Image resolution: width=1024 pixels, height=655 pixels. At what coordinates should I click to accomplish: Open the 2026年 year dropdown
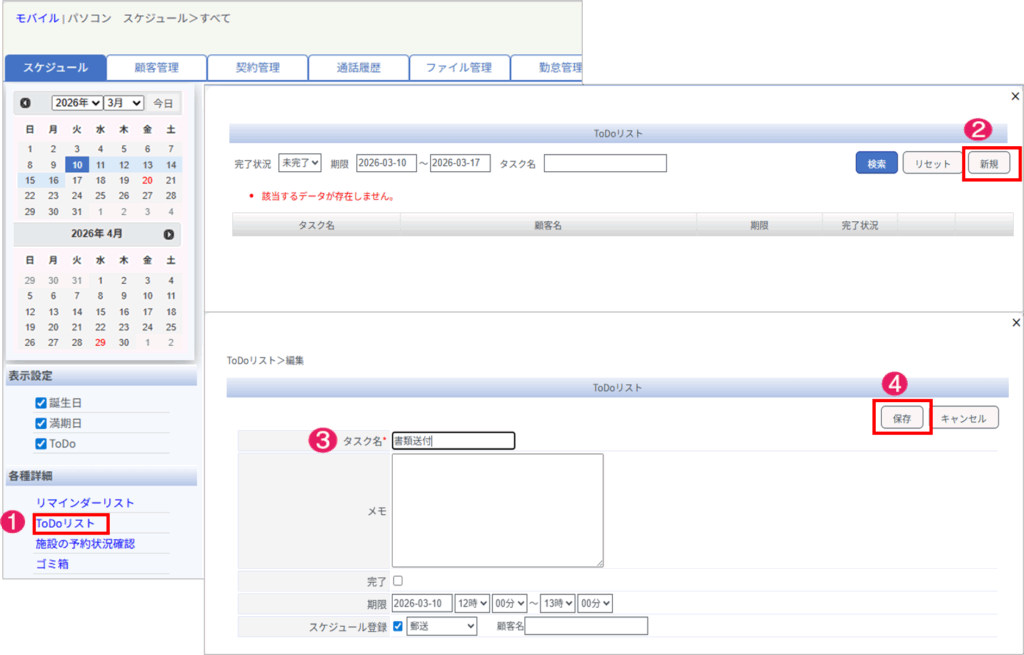(77, 103)
